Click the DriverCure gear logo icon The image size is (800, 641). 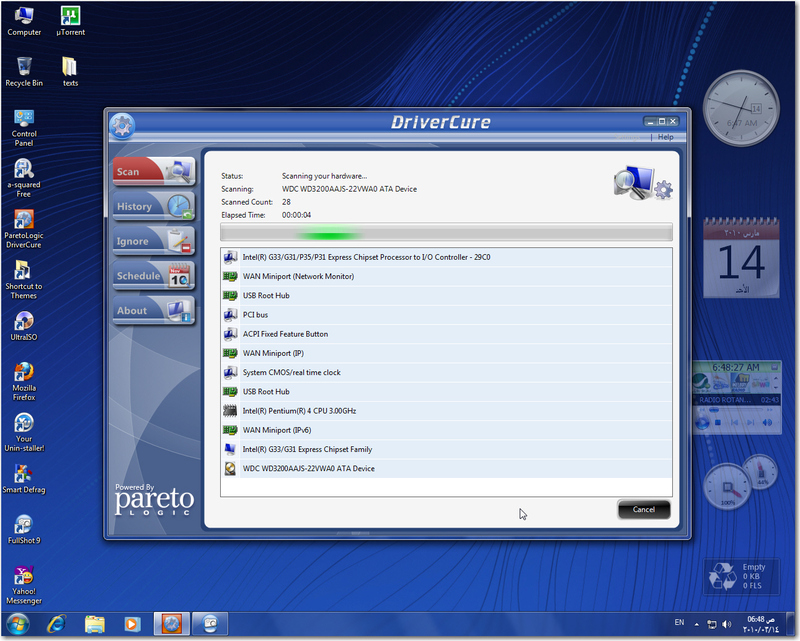pos(122,126)
